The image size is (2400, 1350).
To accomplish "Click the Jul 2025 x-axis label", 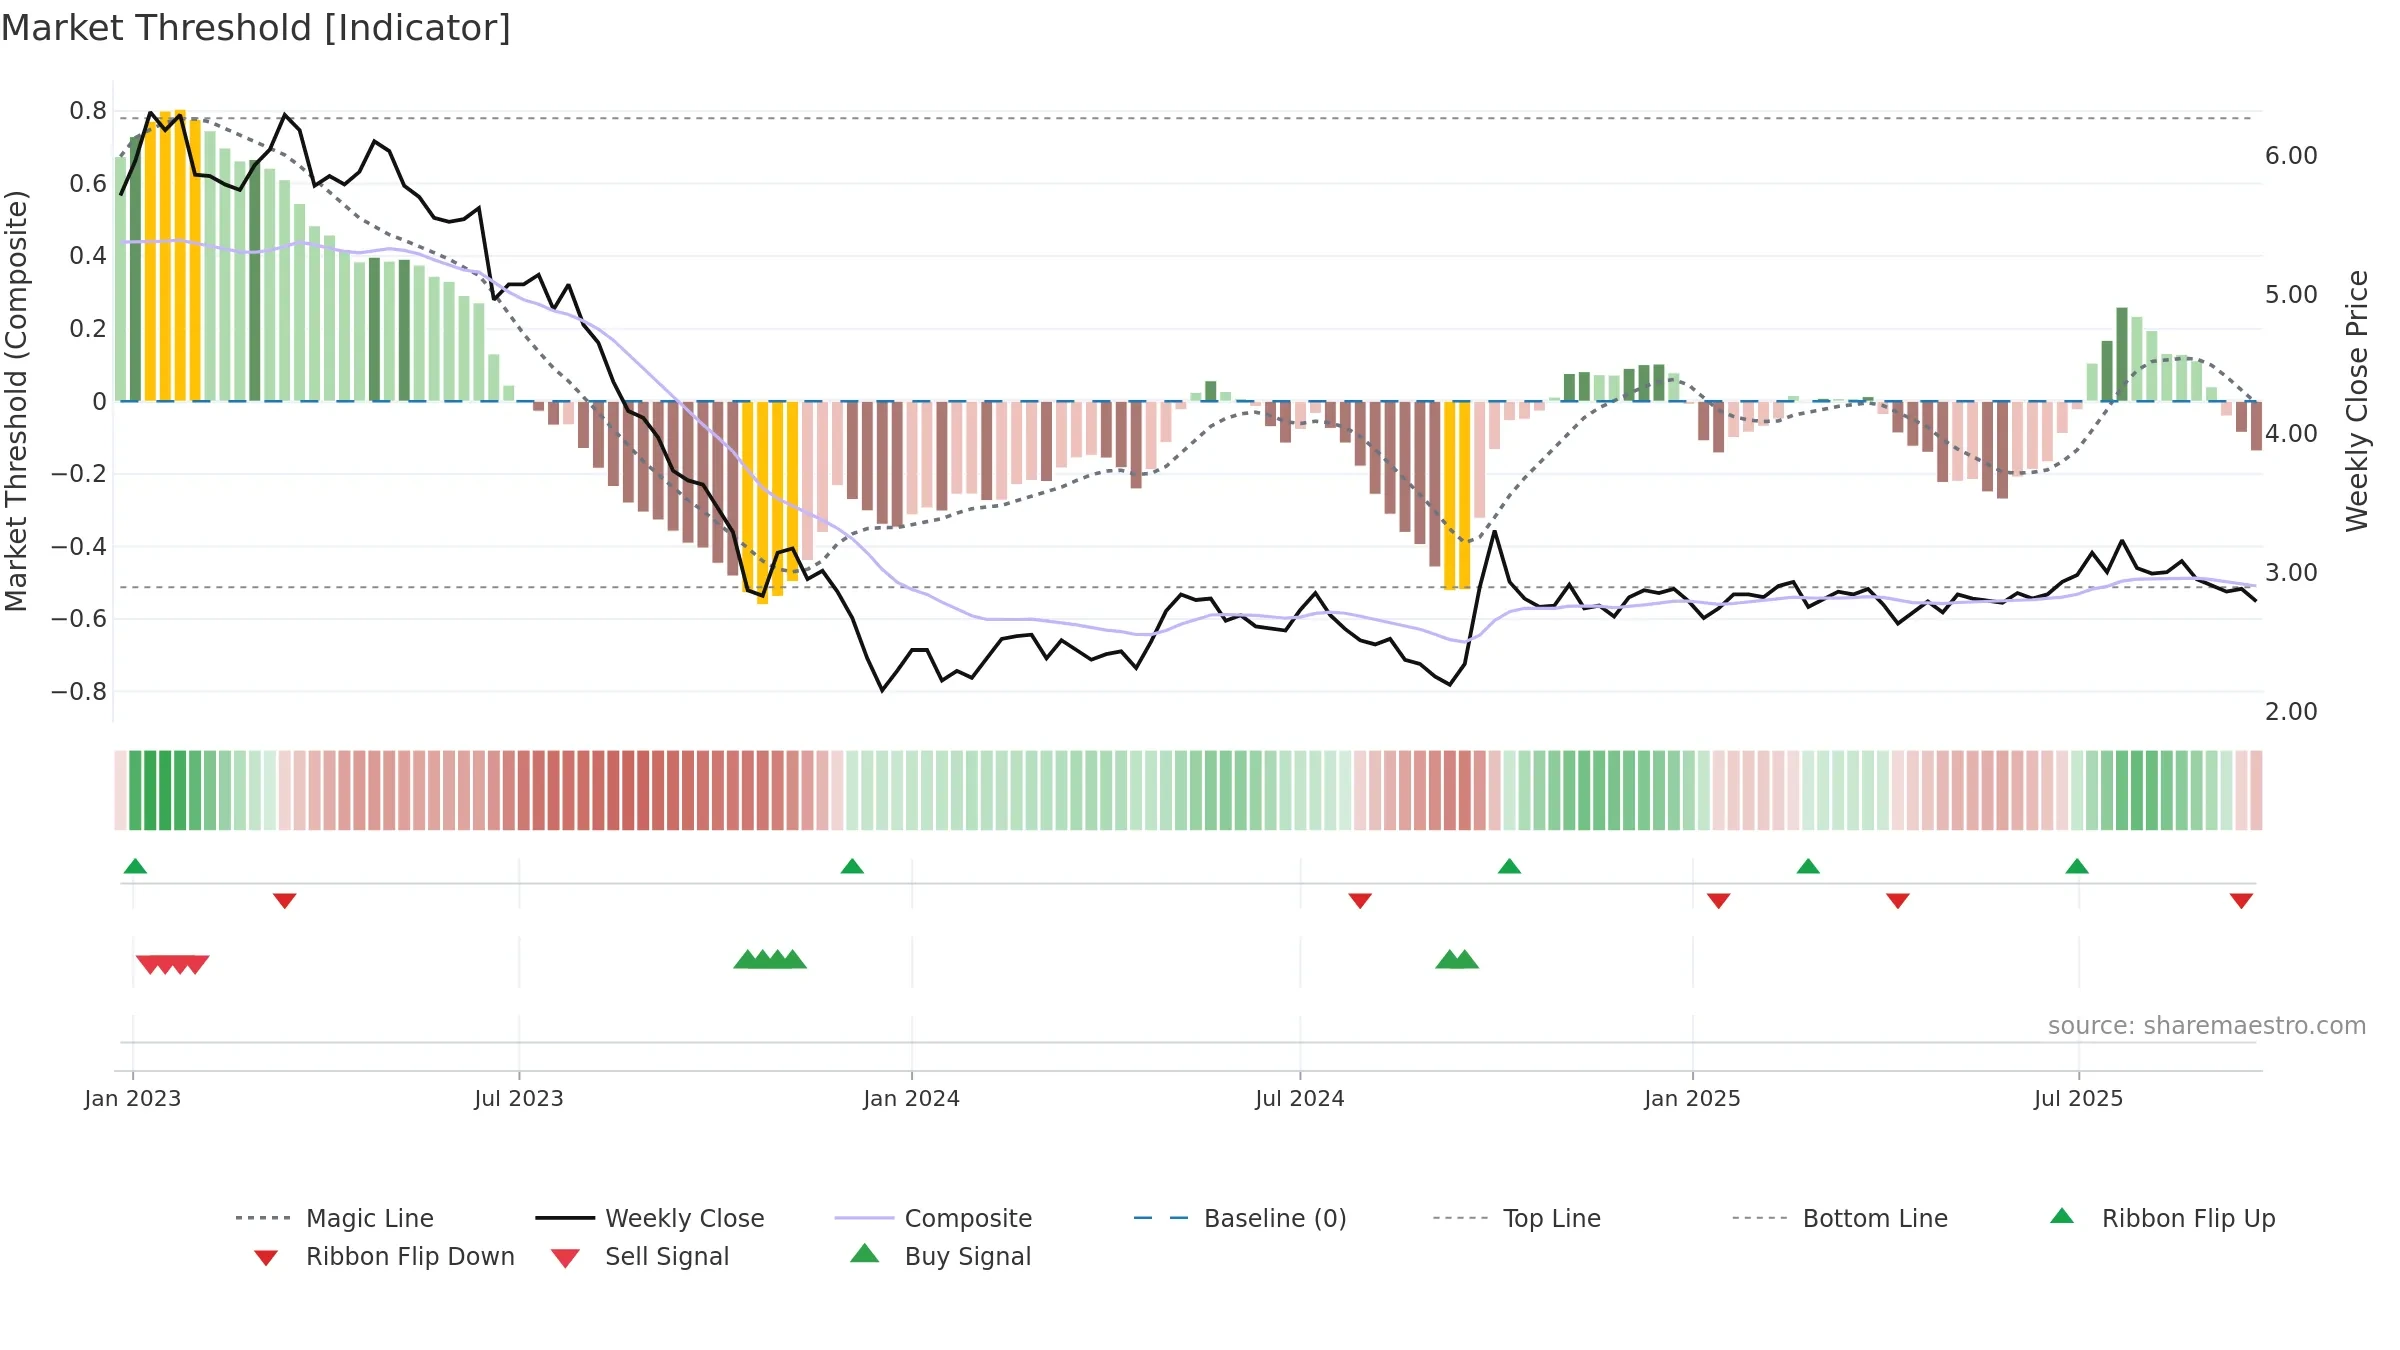I will click(2078, 1099).
